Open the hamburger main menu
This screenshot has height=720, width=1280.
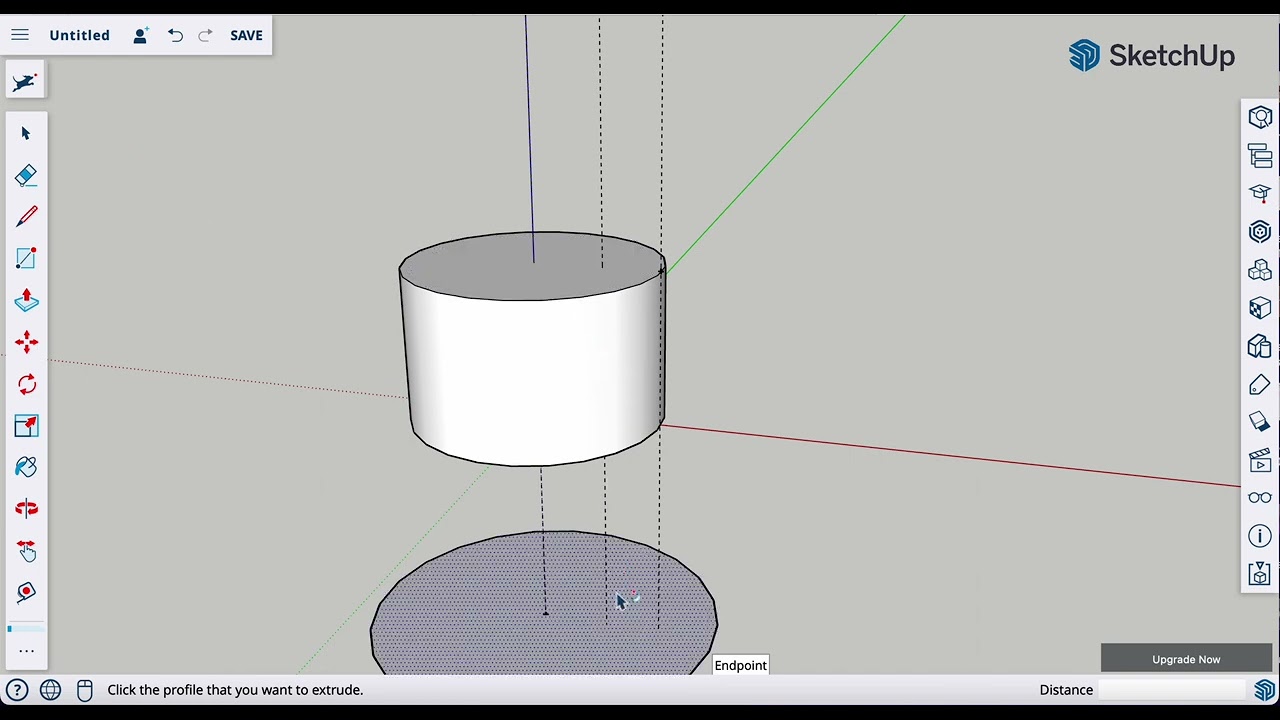click(x=20, y=35)
